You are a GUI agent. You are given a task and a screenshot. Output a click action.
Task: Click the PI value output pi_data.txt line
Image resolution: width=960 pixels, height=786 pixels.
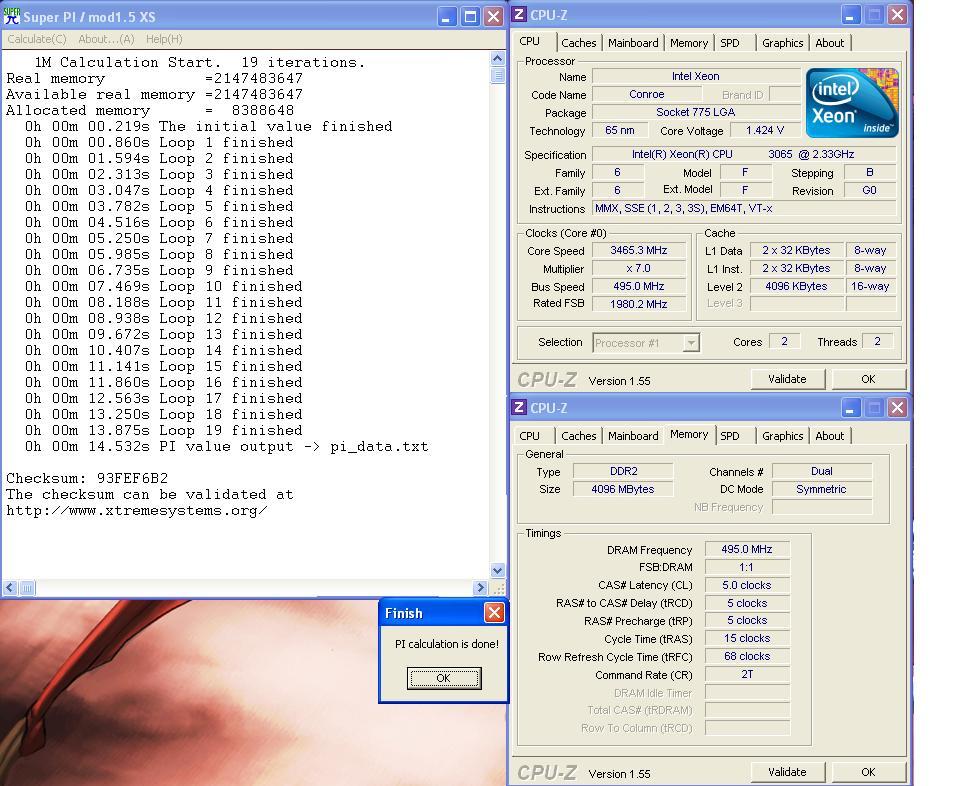click(x=227, y=446)
